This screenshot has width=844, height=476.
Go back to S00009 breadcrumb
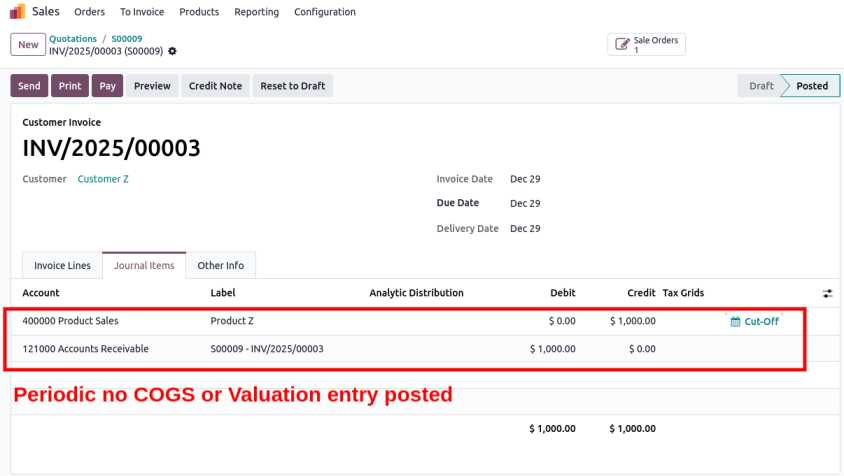(126, 39)
